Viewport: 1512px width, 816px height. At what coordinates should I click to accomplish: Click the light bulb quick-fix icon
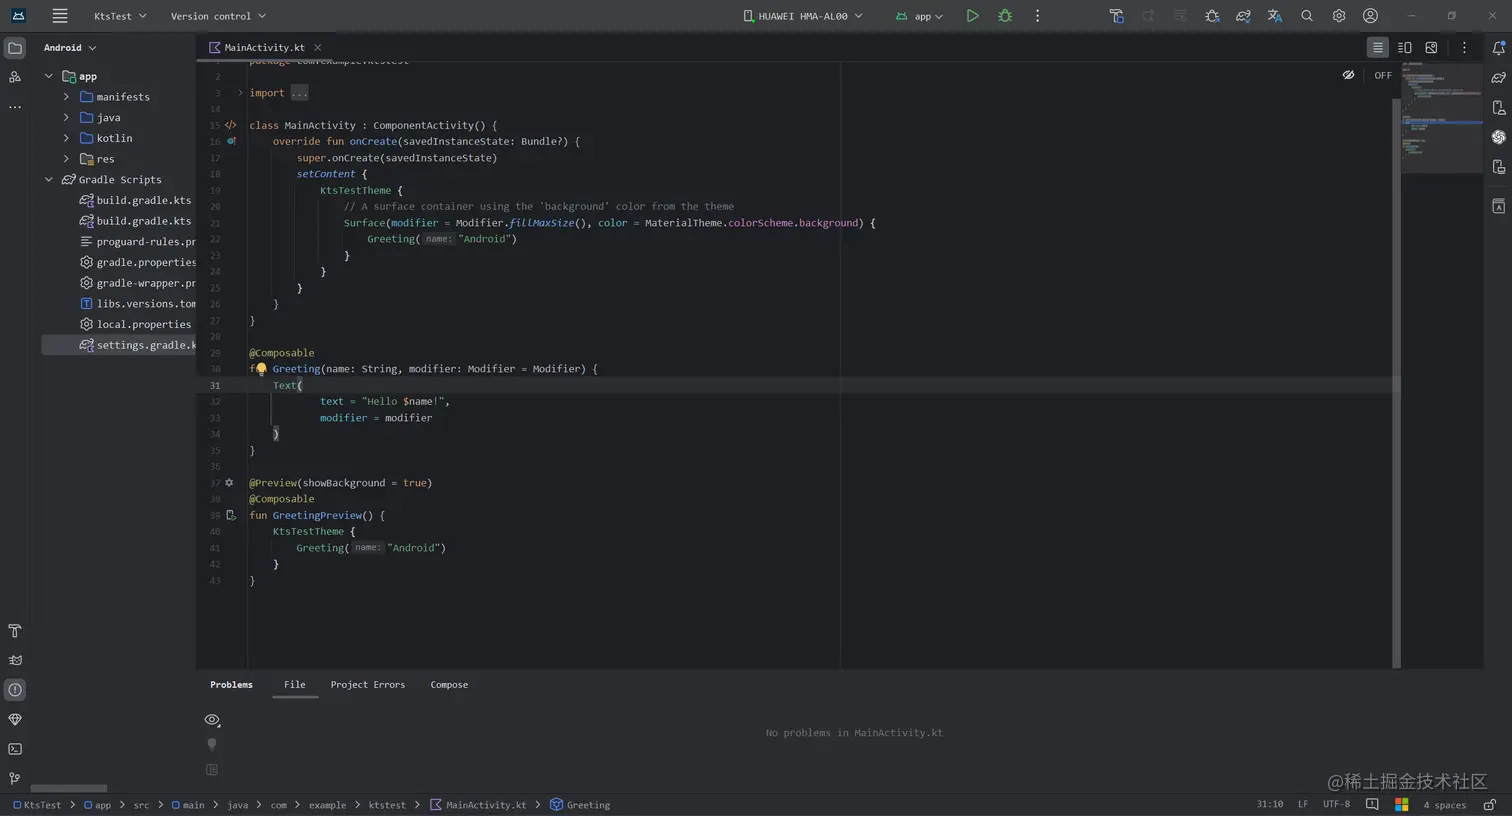[261, 369]
